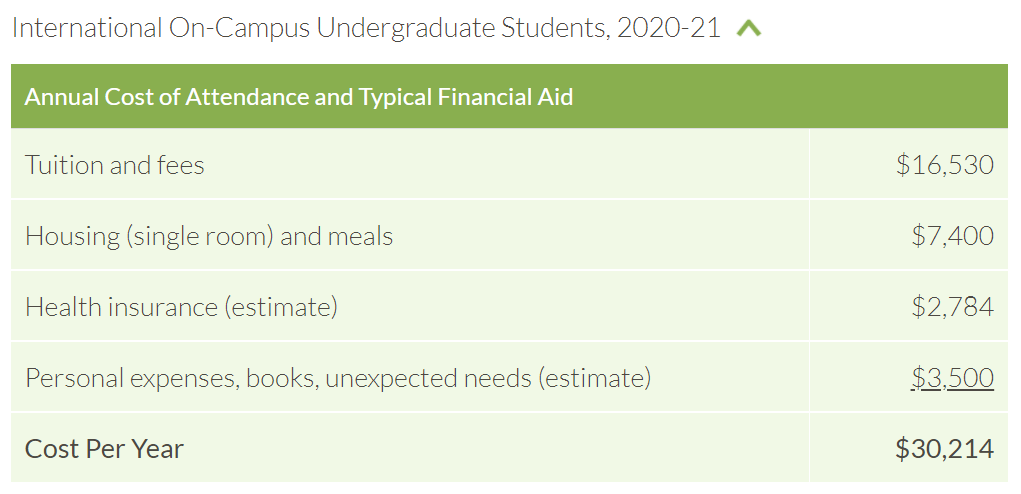Image resolution: width=1021 pixels, height=494 pixels.
Task: Select Health insurance (estimate) label
Action: (x=182, y=307)
